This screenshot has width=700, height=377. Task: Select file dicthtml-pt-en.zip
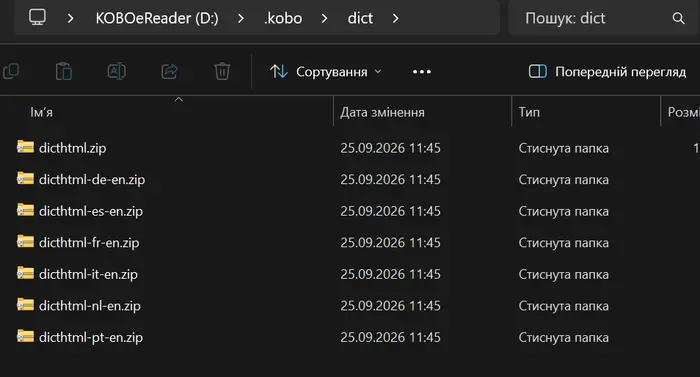click(91, 337)
